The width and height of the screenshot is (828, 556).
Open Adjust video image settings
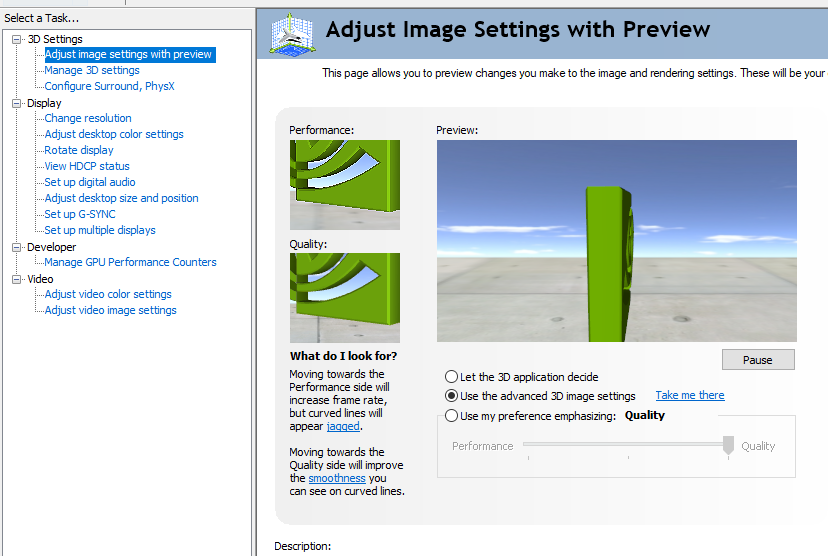tap(110, 310)
